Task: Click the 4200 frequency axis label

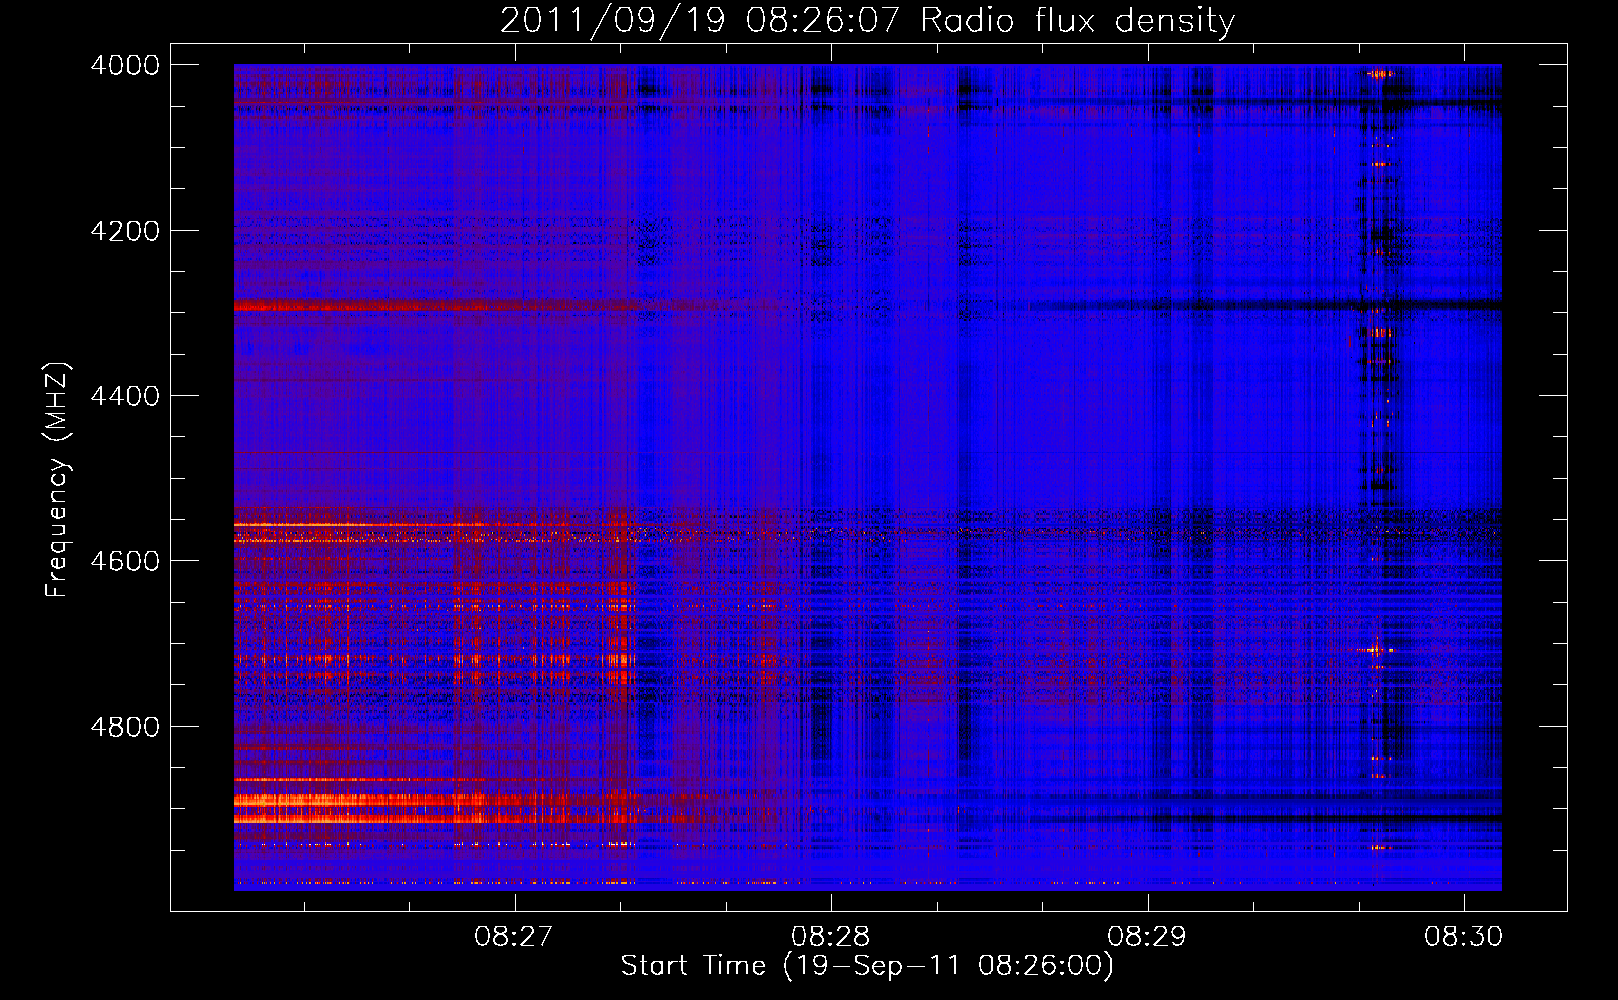Action: pyautogui.click(x=125, y=231)
